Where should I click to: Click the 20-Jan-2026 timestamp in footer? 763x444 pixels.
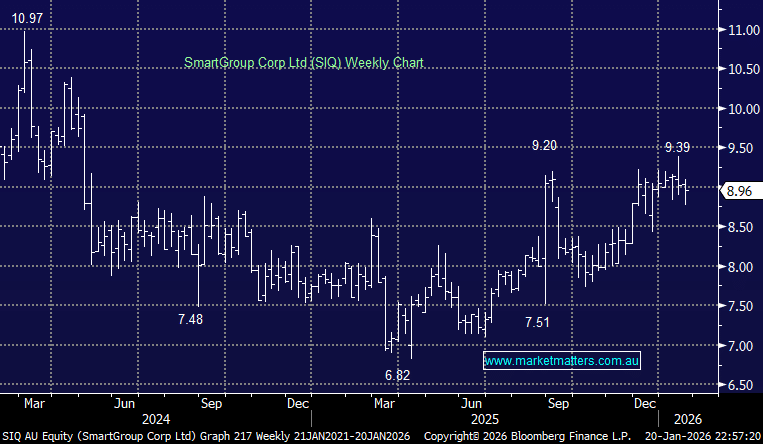(x=699, y=437)
